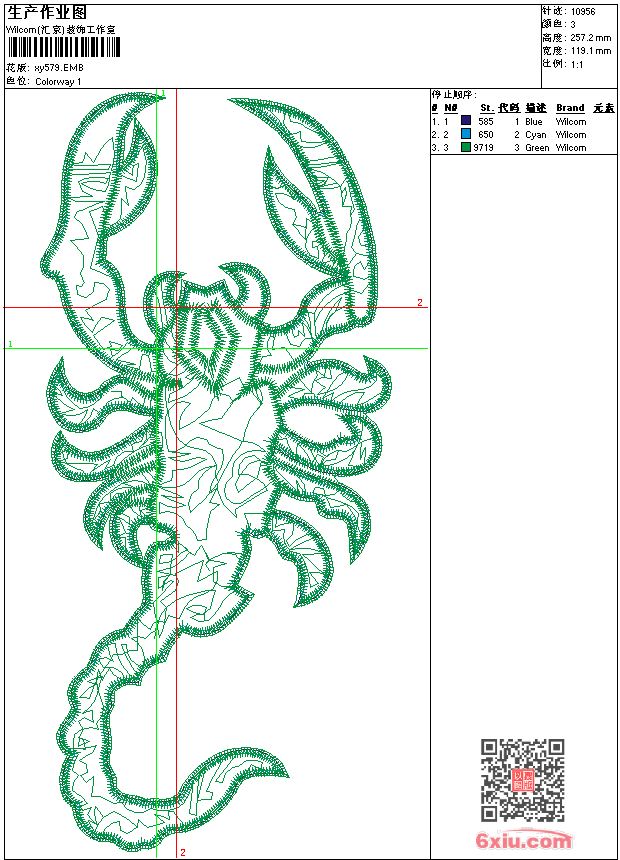Click the production worksheet title heading
Viewport: 620px width, 860px height.
(47, 11)
